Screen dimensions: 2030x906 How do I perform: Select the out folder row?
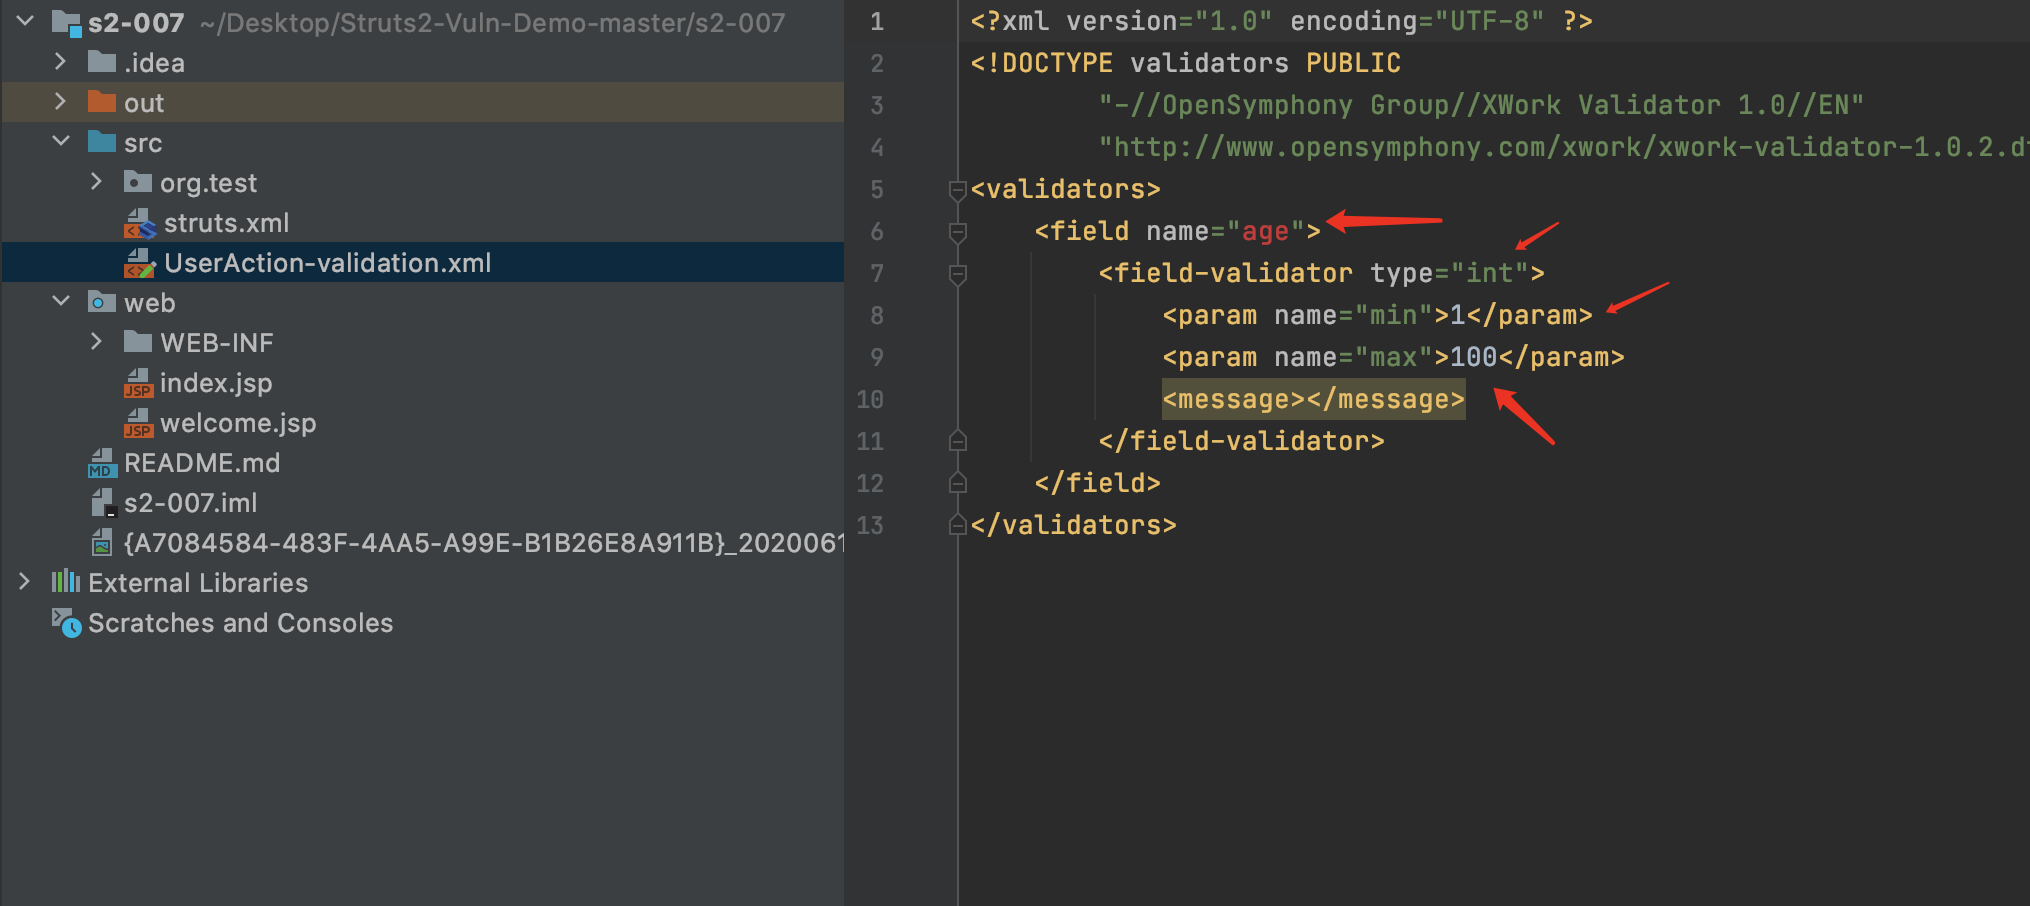point(422,102)
